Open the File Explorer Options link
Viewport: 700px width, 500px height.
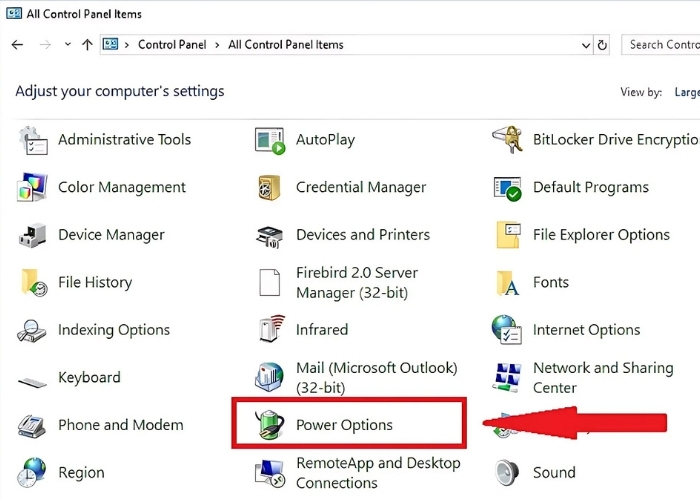click(601, 235)
